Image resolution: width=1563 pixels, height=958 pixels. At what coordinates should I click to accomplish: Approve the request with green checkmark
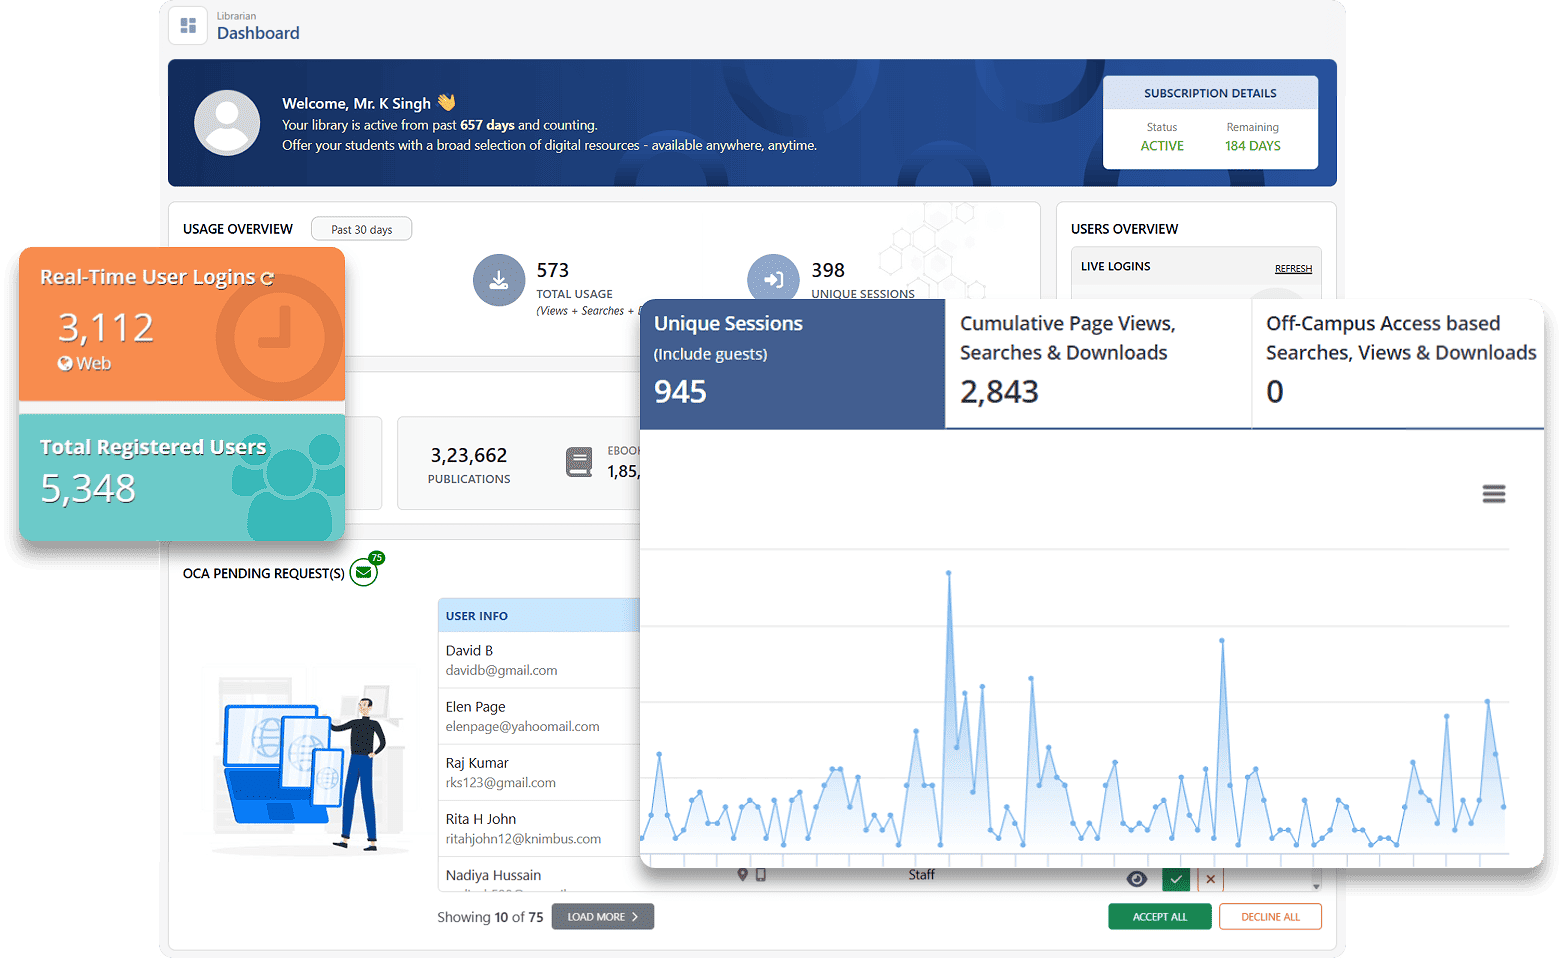(x=1176, y=879)
